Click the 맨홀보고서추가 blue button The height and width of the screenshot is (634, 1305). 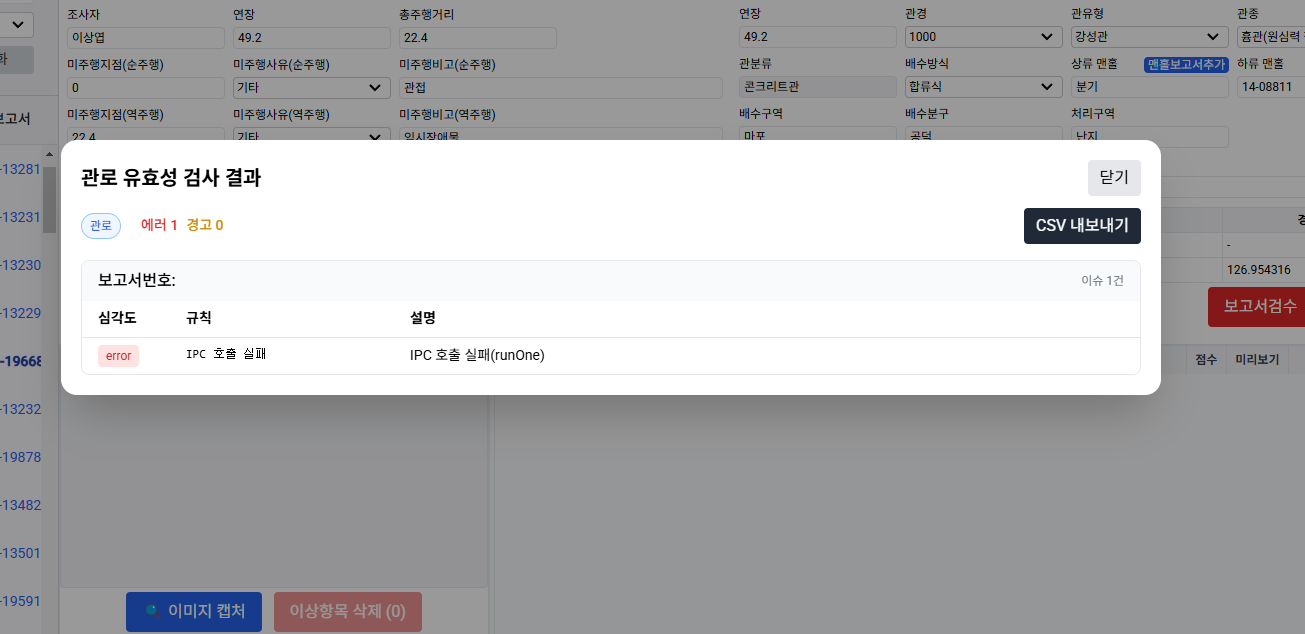(1185, 64)
